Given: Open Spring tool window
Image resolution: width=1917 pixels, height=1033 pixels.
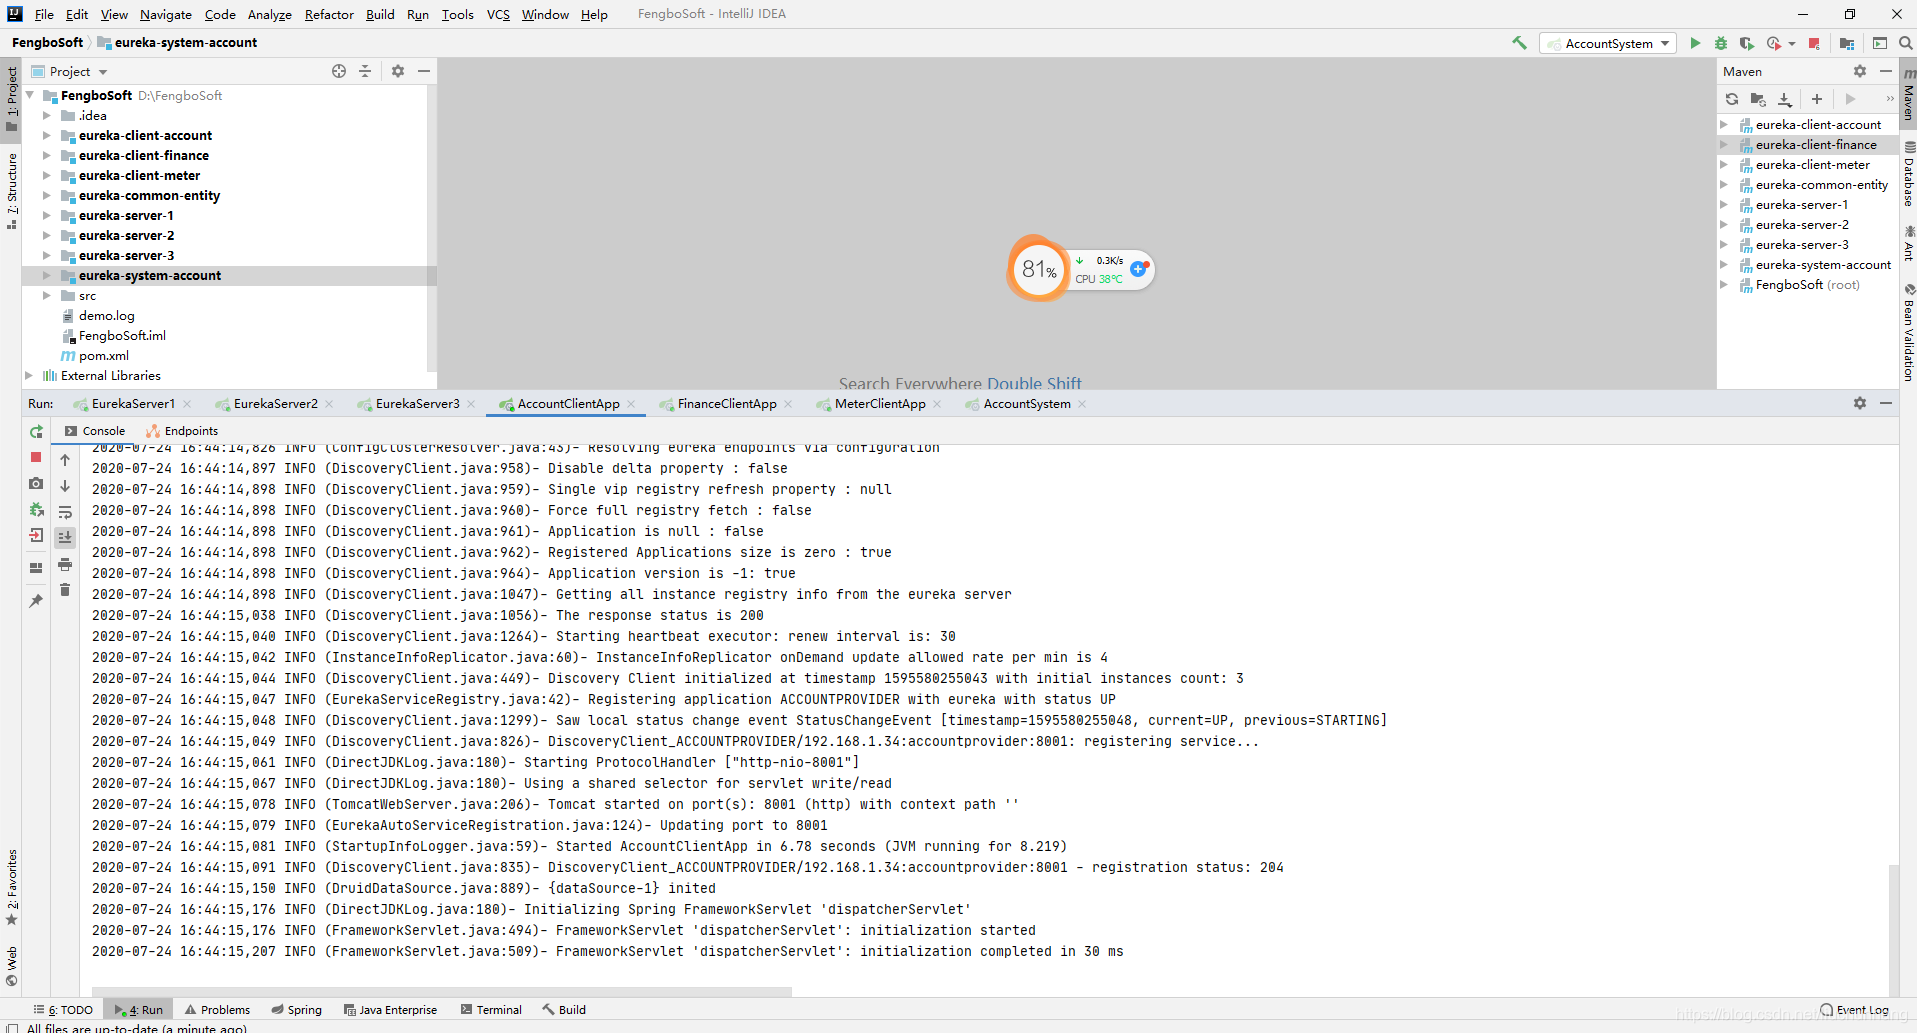Looking at the screenshot, I should point(296,1010).
